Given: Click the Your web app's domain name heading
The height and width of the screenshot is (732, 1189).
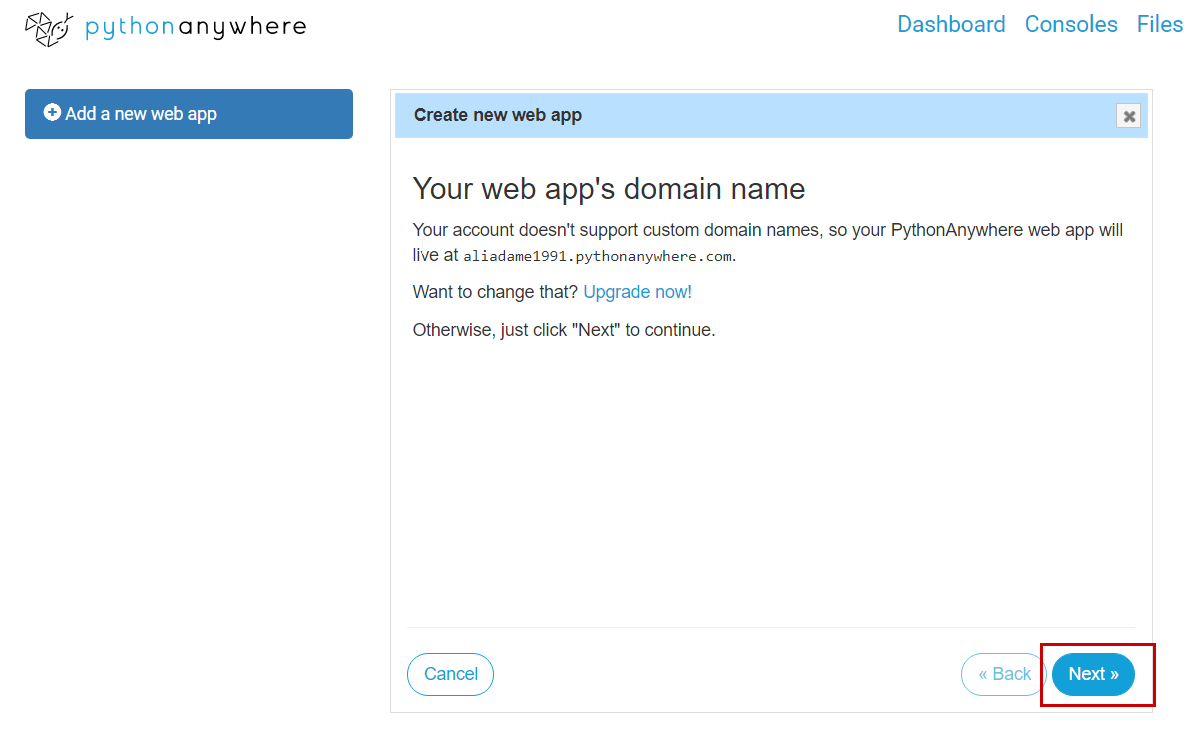Looking at the screenshot, I should 608,189.
